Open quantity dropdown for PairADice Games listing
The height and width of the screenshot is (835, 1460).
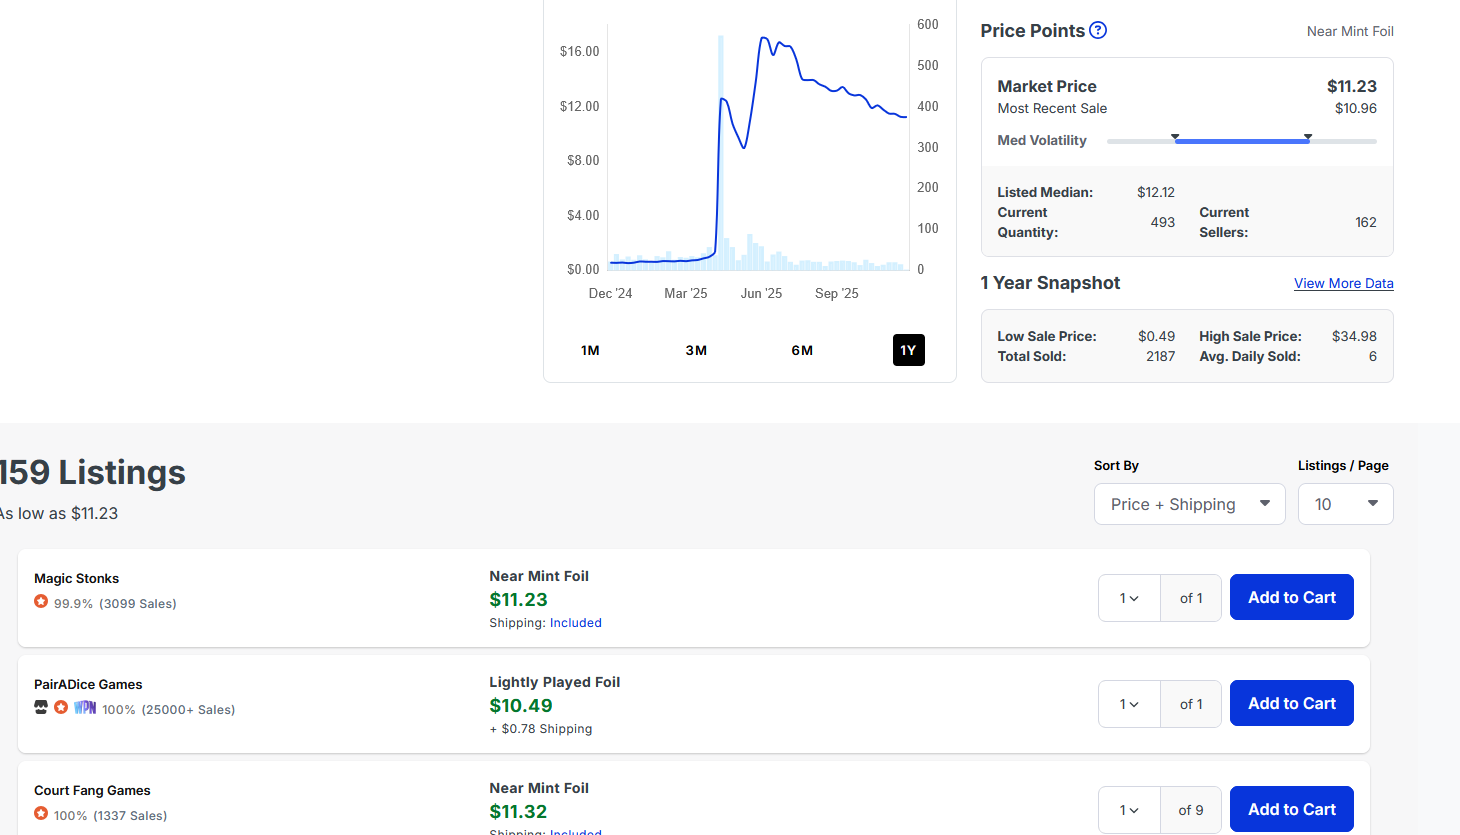(x=1129, y=704)
